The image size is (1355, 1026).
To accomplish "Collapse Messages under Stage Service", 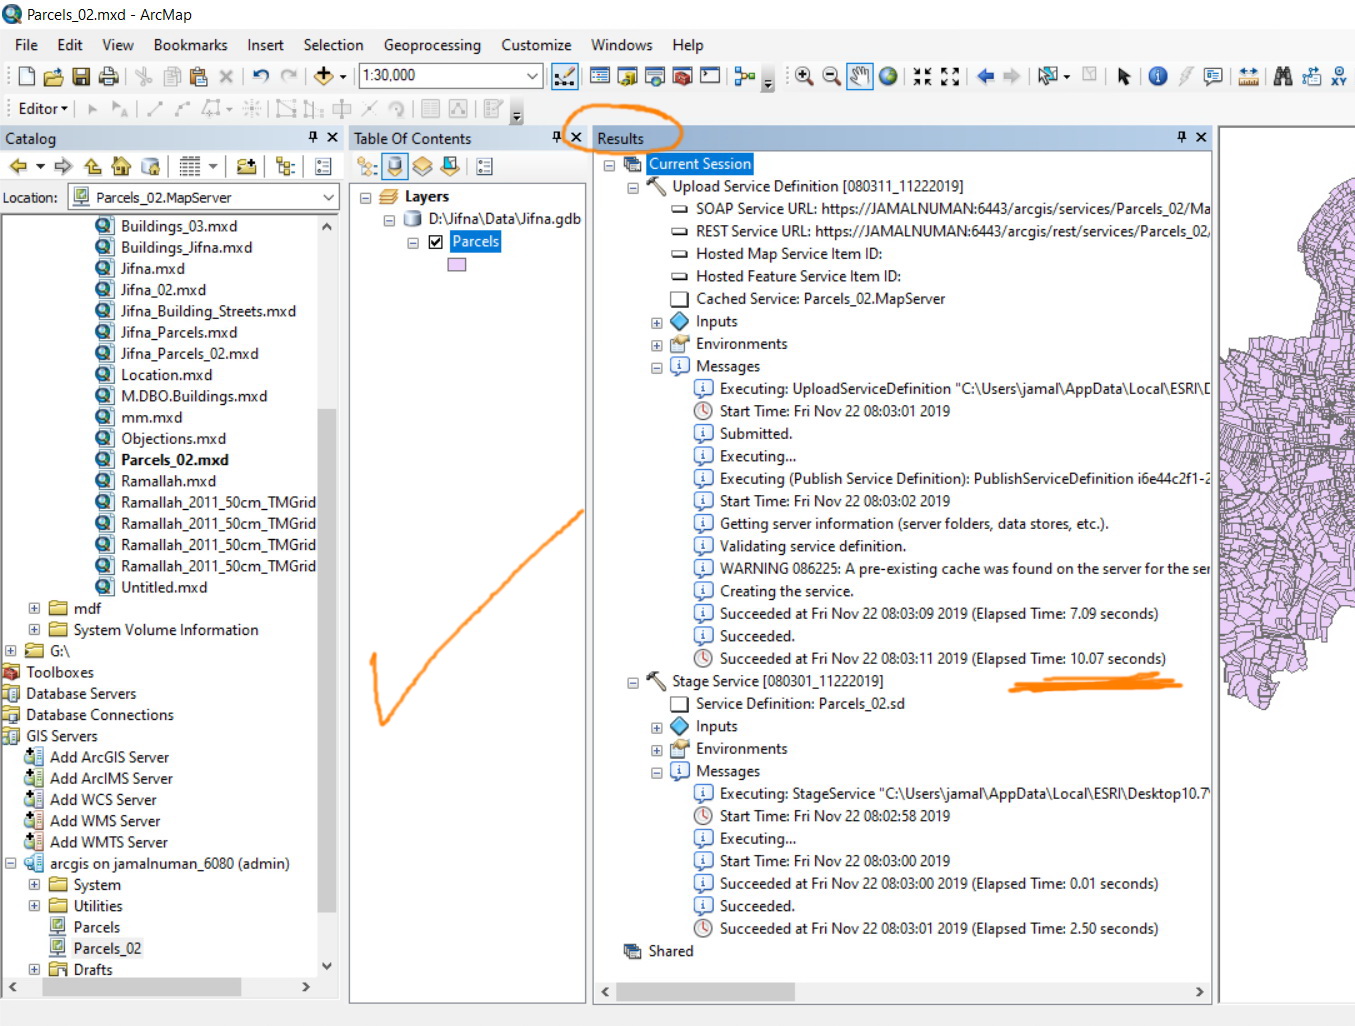I will click(x=657, y=773).
